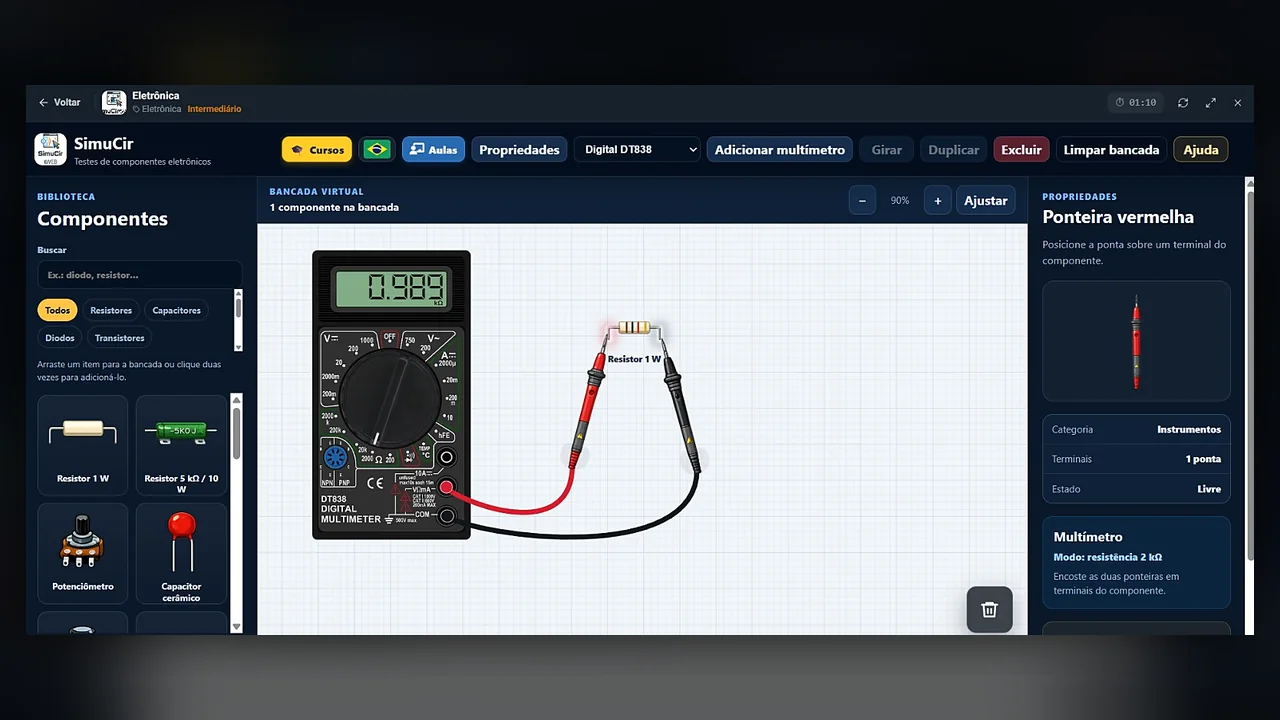The height and width of the screenshot is (720, 1280).
Task: Open the Cursos button
Action: point(317,150)
